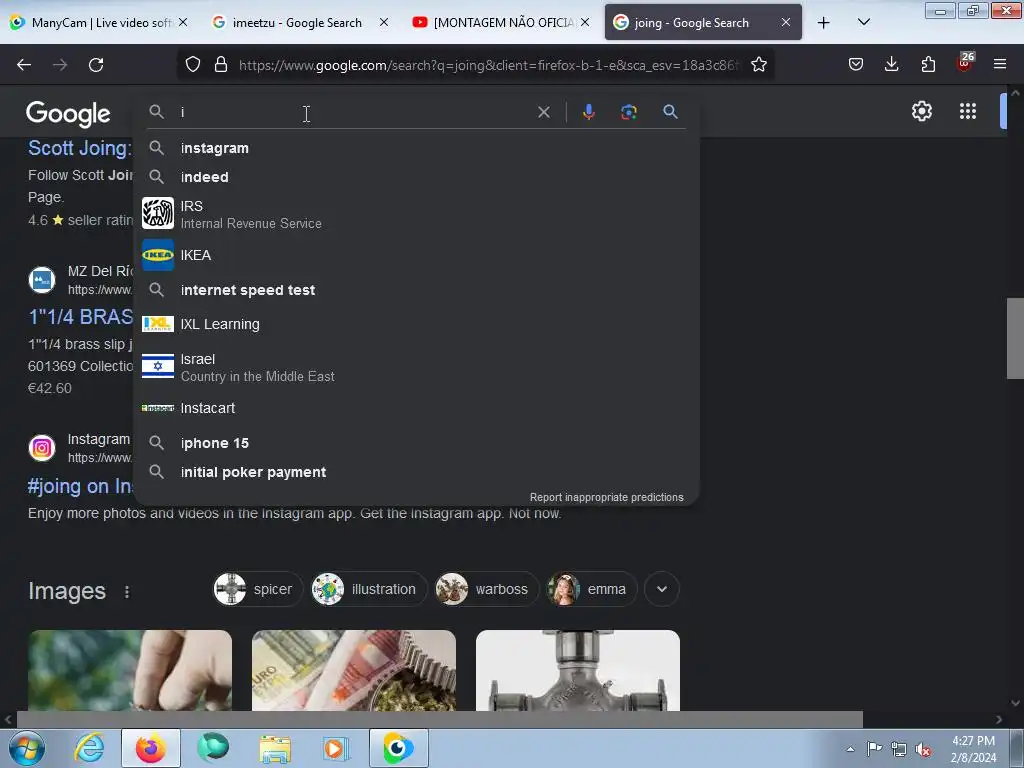Open Images section three-dot options
The width and height of the screenshot is (1024, 768).
pyautogui.click(x=127, y=592)
